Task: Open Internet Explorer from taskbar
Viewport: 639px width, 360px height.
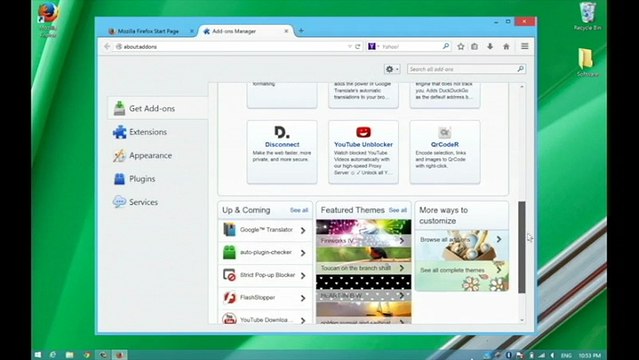Action: pyautogui.click(x=53, y=355)
